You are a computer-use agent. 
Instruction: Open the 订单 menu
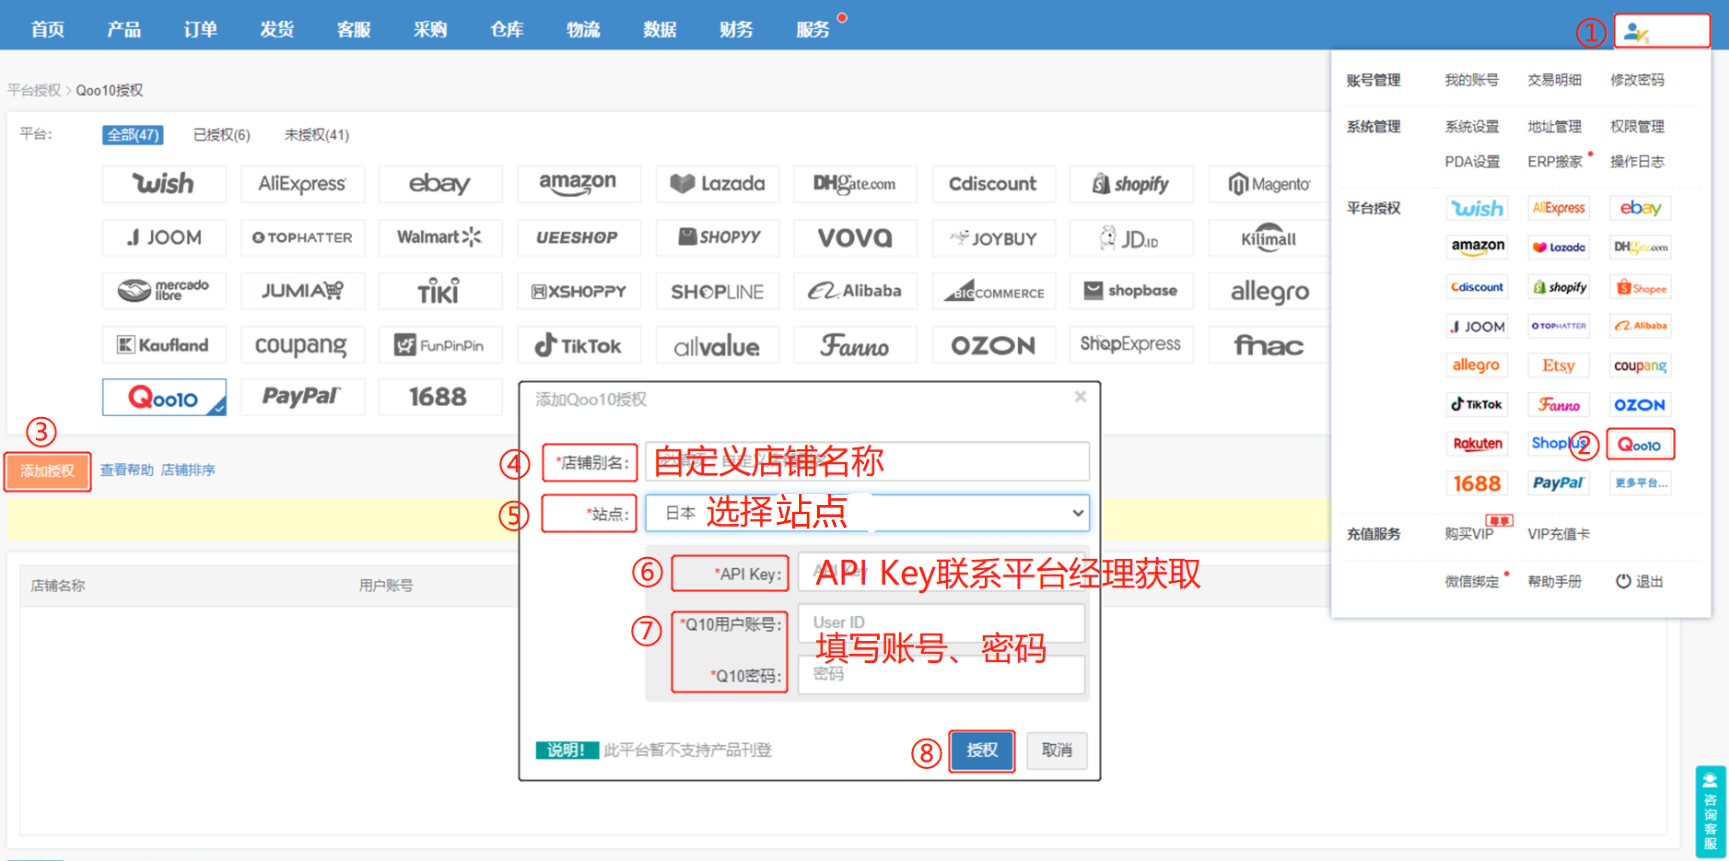[201, 29]
